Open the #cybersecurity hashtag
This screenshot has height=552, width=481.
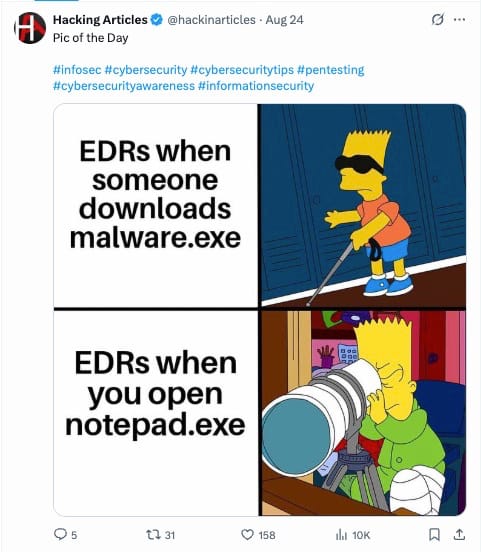click(x=146, y=70)
